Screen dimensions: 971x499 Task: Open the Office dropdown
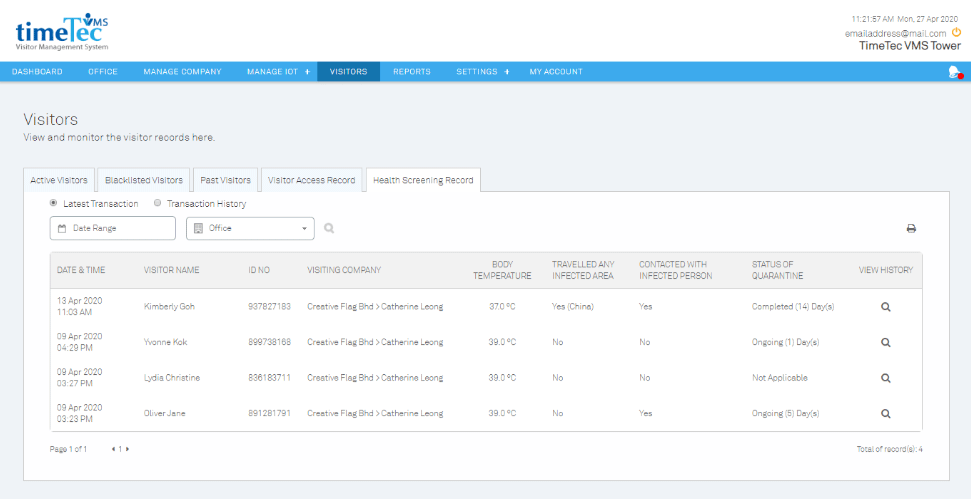tap(250, 228)
